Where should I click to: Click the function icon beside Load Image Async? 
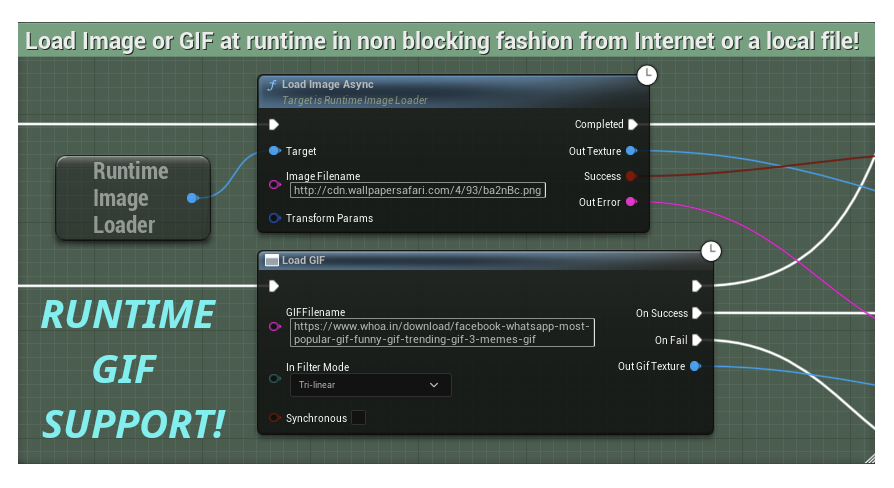click(x=272, y=84)
